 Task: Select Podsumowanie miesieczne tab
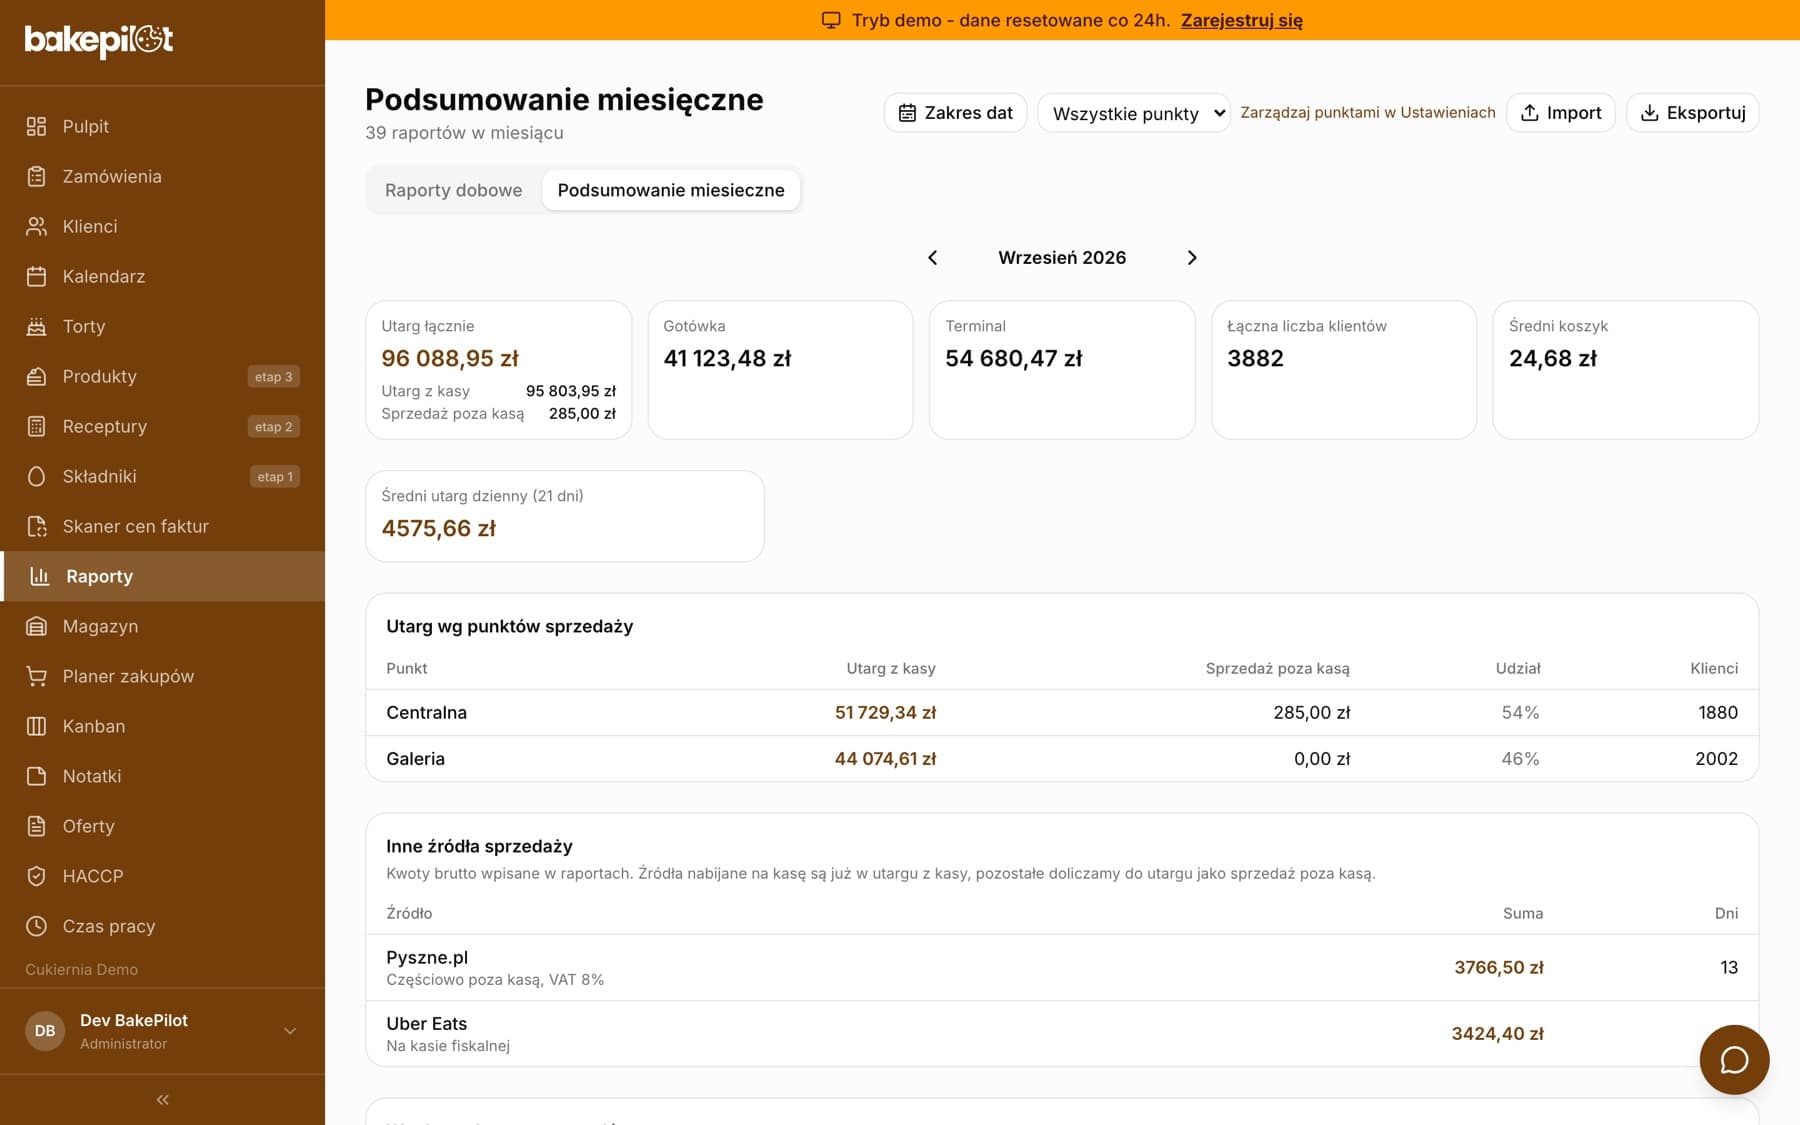pyautogui.click(x=671, y=190)
